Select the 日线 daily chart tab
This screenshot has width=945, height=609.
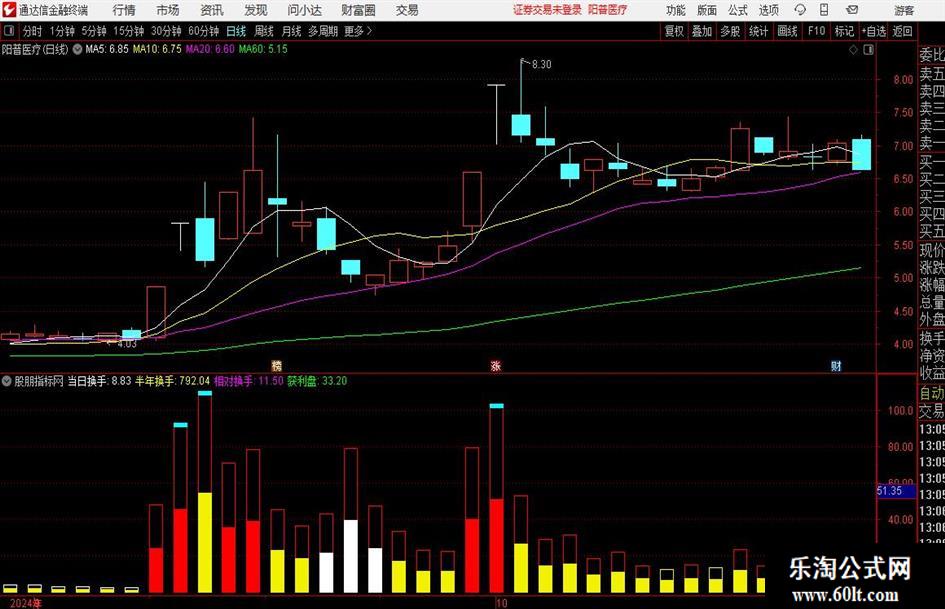[x=236, y=31]
